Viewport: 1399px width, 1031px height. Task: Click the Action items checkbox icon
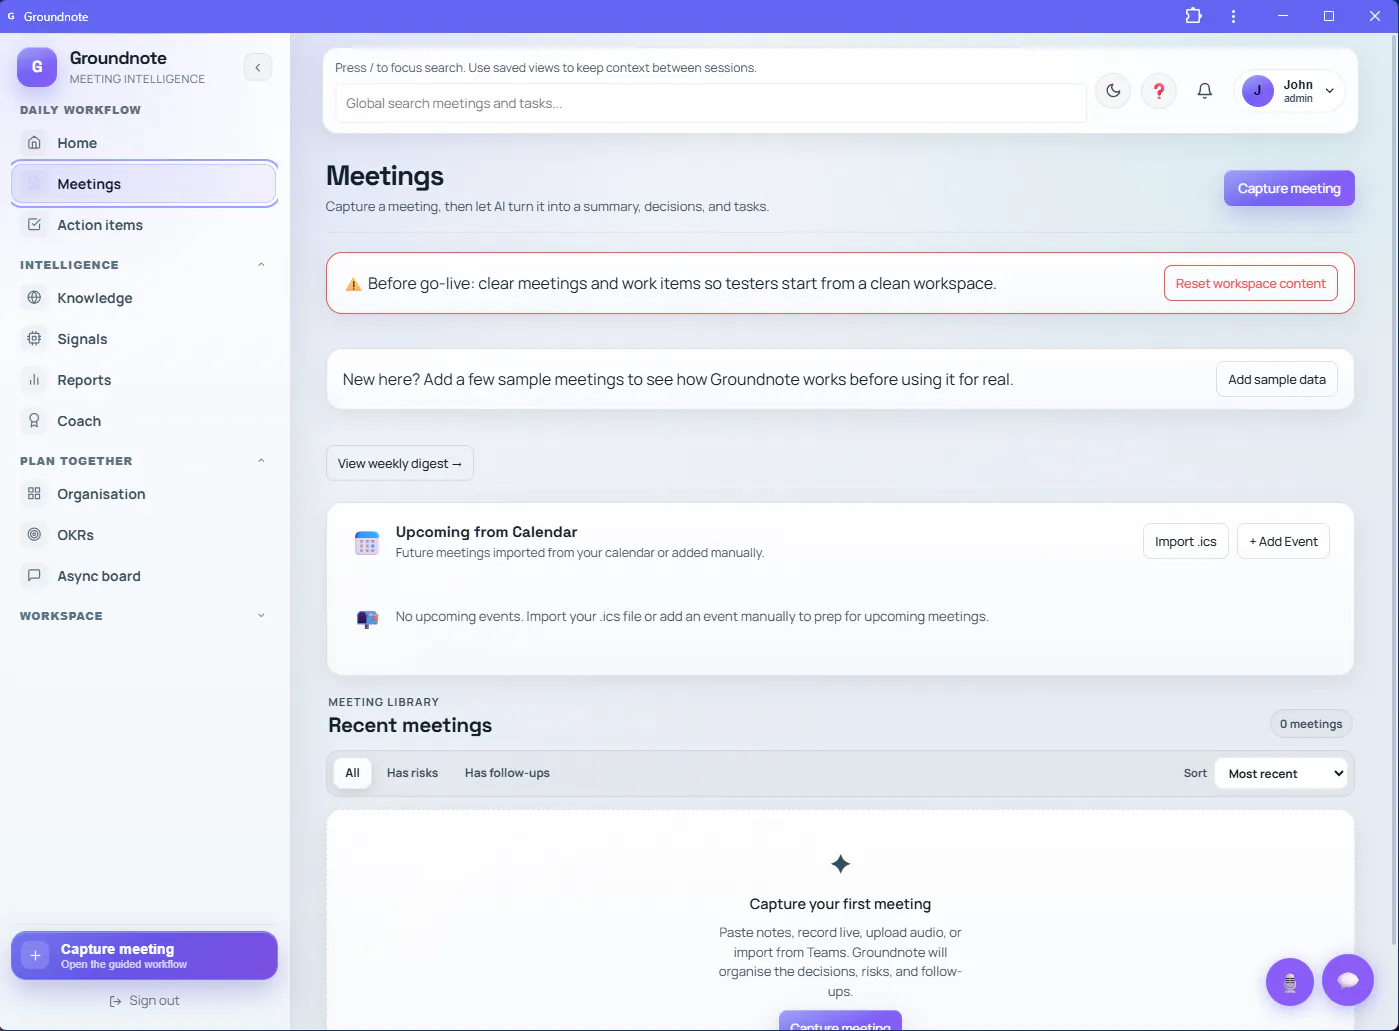coord(35,224)
